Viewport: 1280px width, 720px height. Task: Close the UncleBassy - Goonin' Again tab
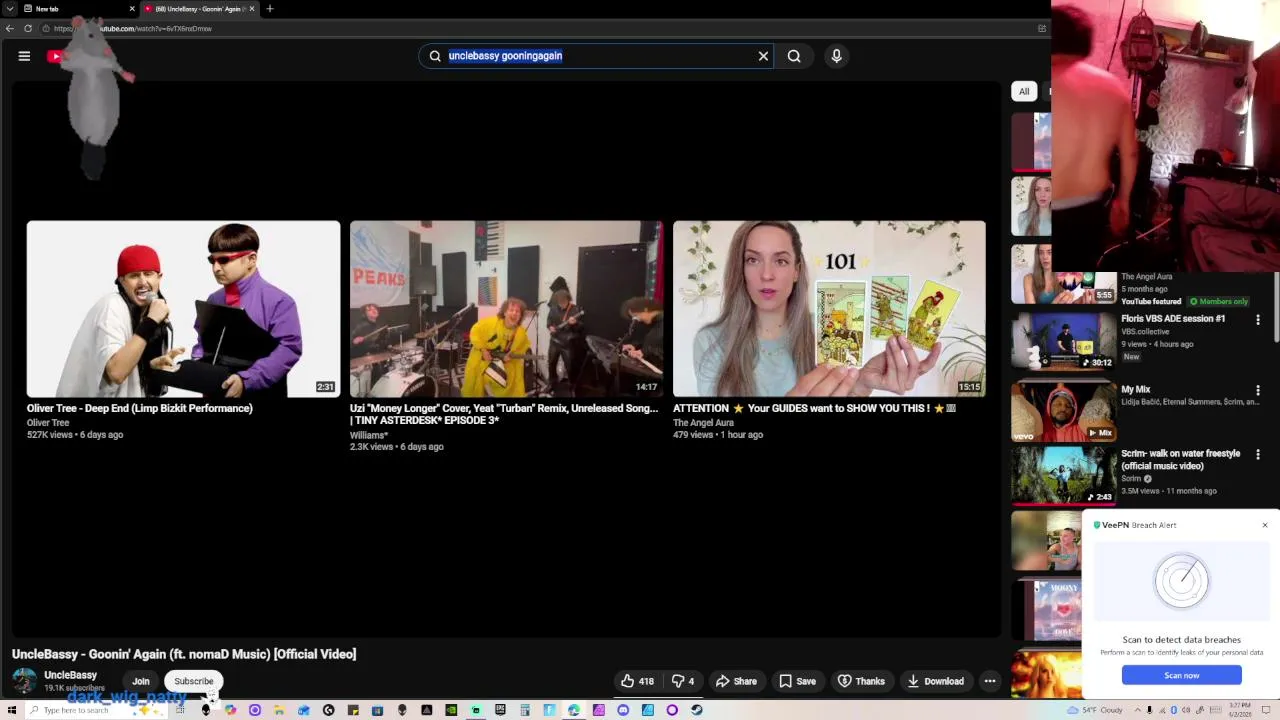(252, 8)
